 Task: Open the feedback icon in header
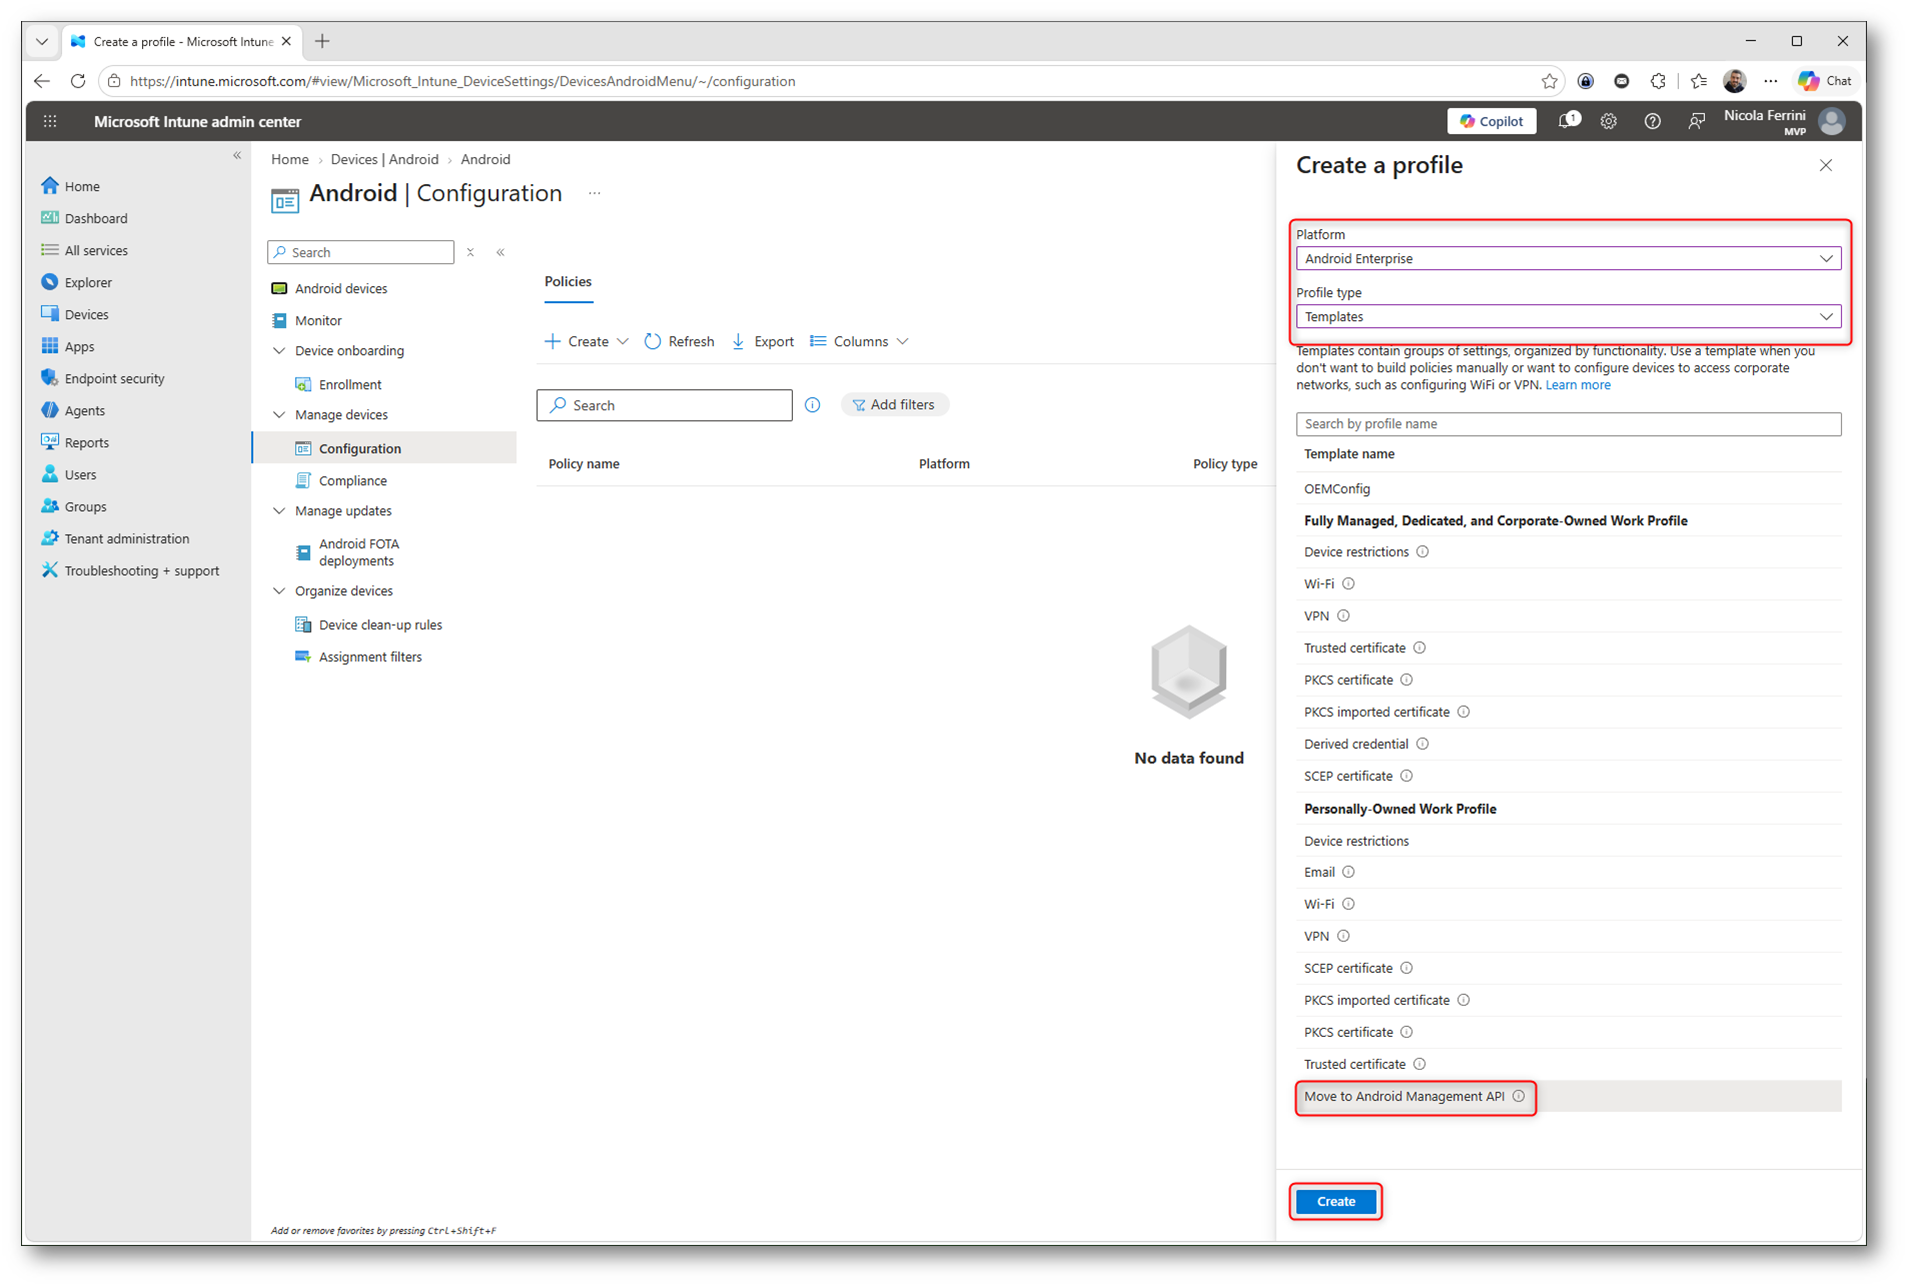(1696, 122)
